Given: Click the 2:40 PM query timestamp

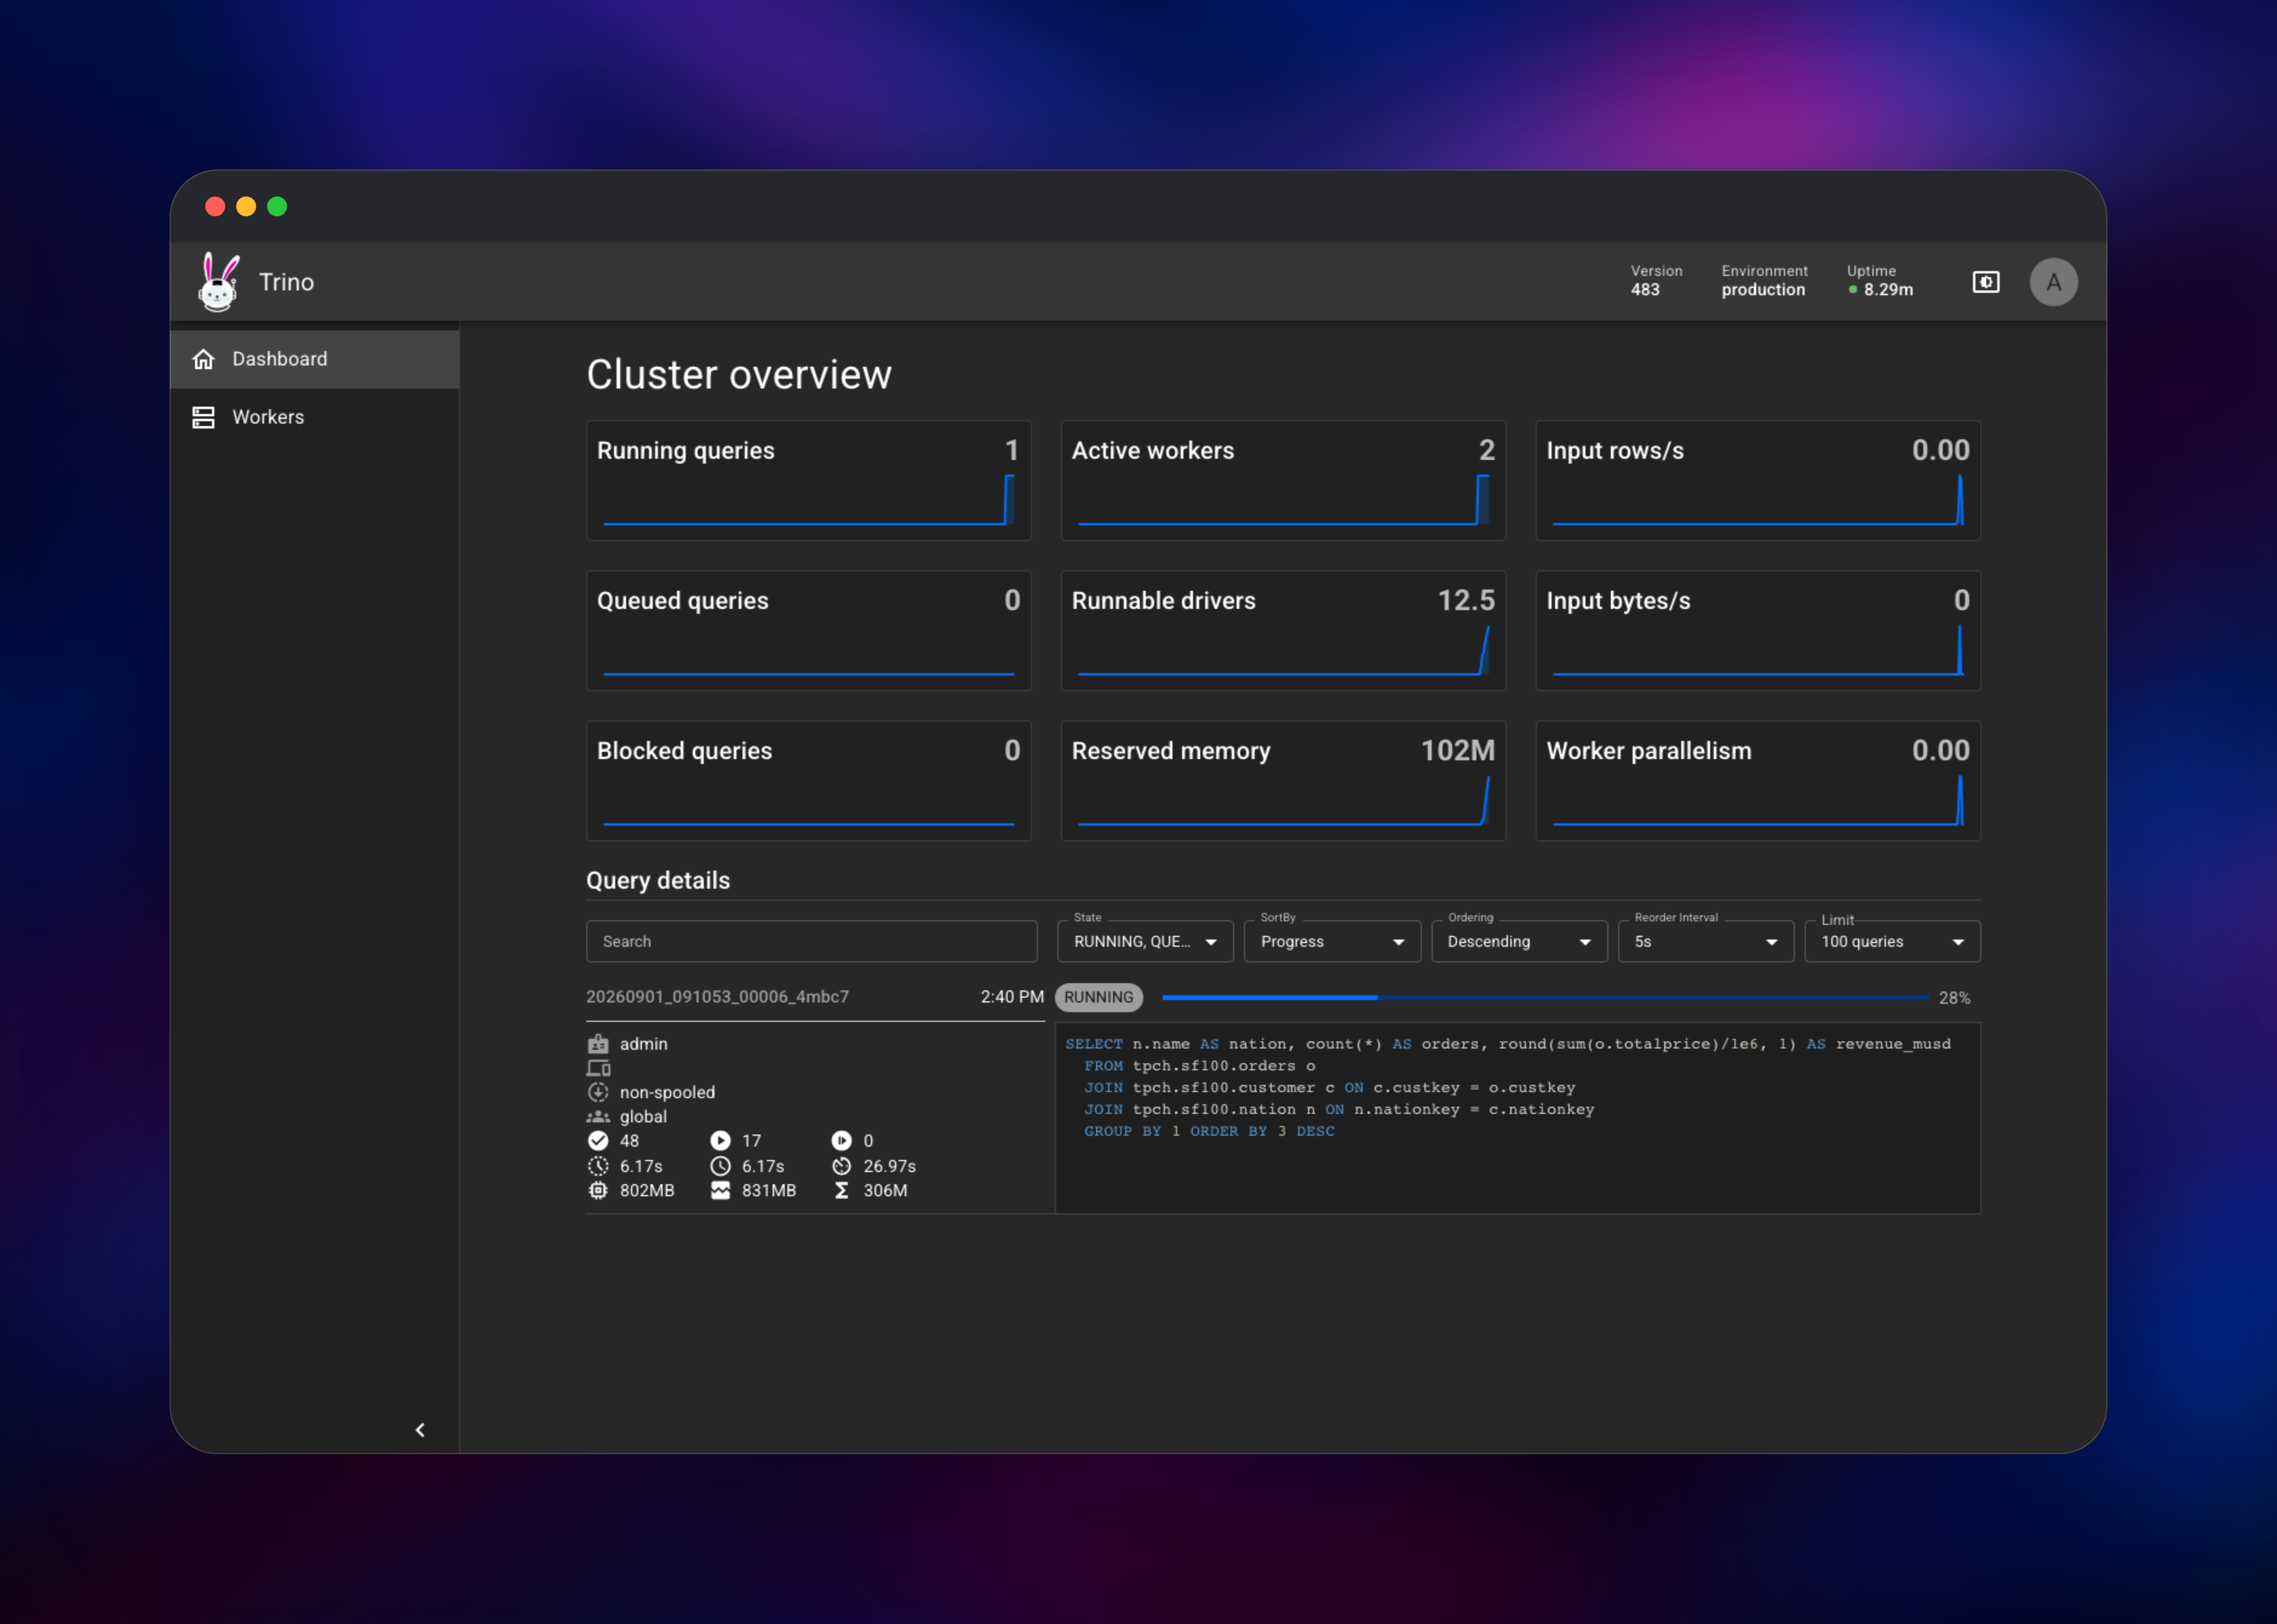Looking at the screenshot, I should tap(1012, 997).
